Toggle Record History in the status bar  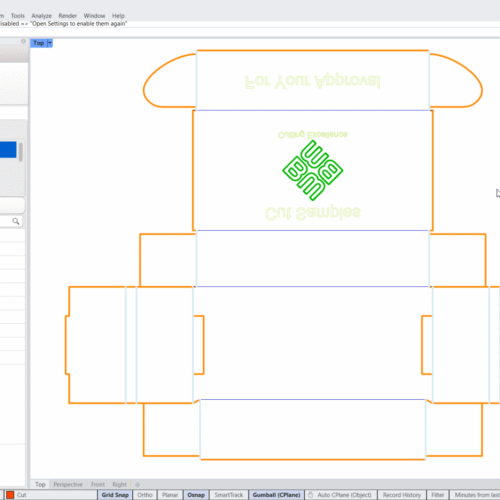tap(402, 495)
